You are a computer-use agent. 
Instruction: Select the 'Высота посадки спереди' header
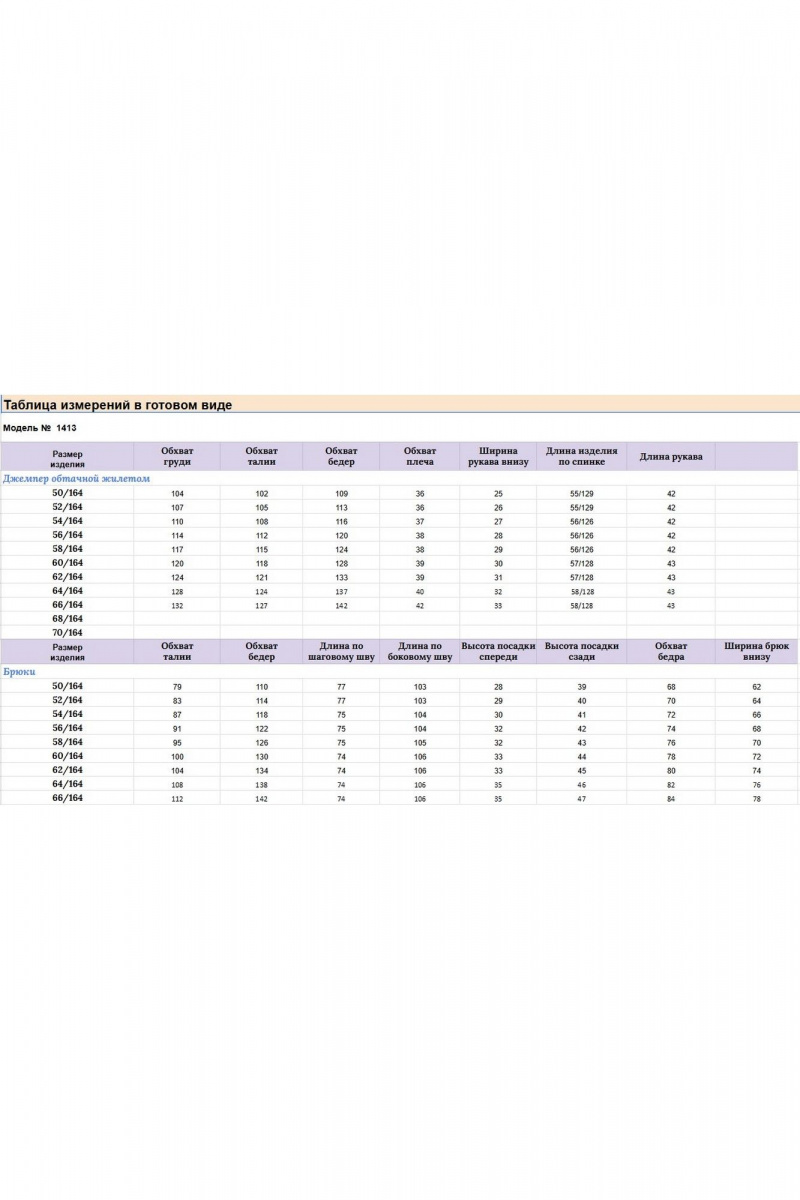[498, 651]
